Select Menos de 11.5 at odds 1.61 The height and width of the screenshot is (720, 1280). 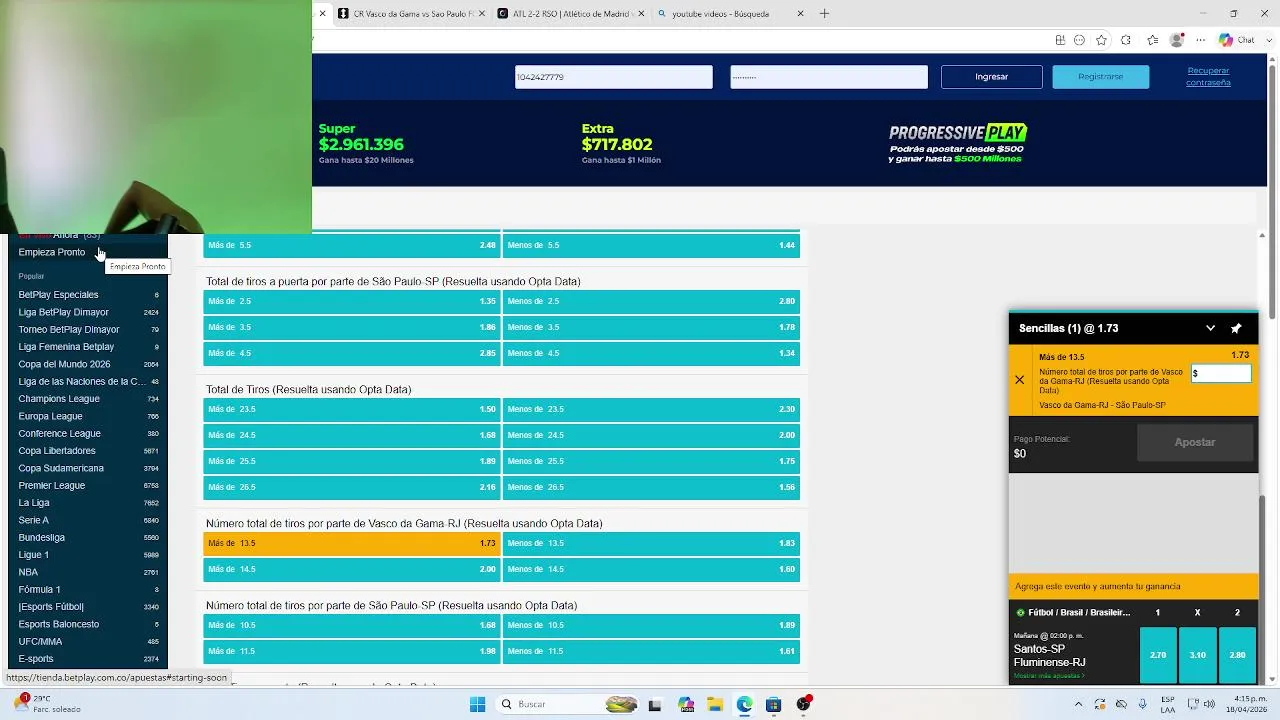click(651, 651)
